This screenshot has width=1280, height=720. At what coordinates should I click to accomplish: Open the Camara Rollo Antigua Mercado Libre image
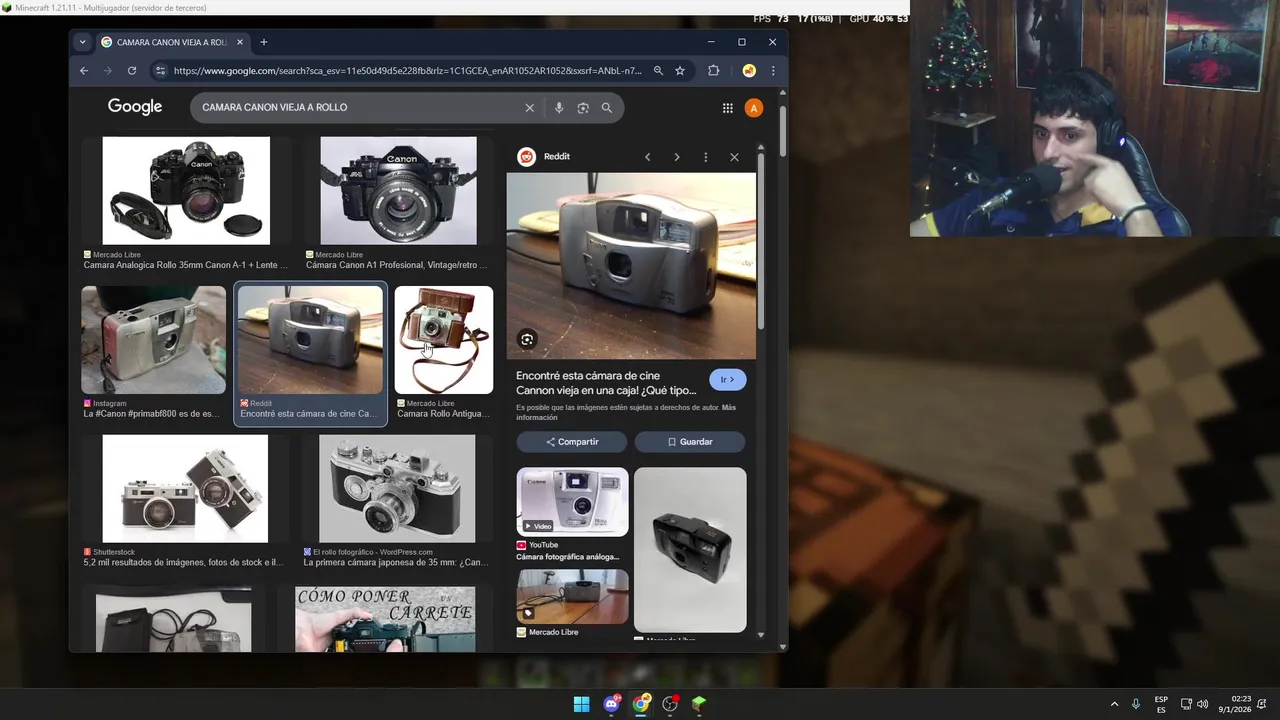[x=443, y=340]
